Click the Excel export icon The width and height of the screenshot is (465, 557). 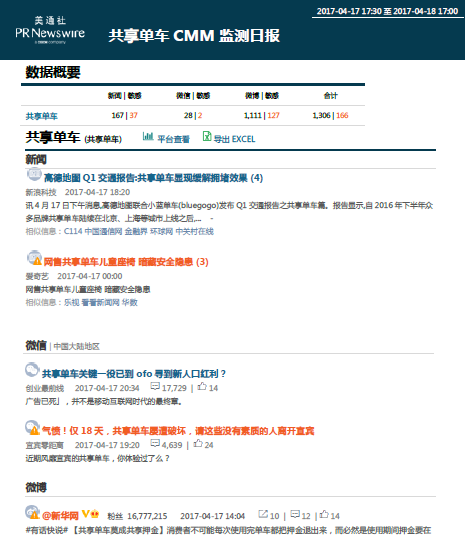pos(207,136)
